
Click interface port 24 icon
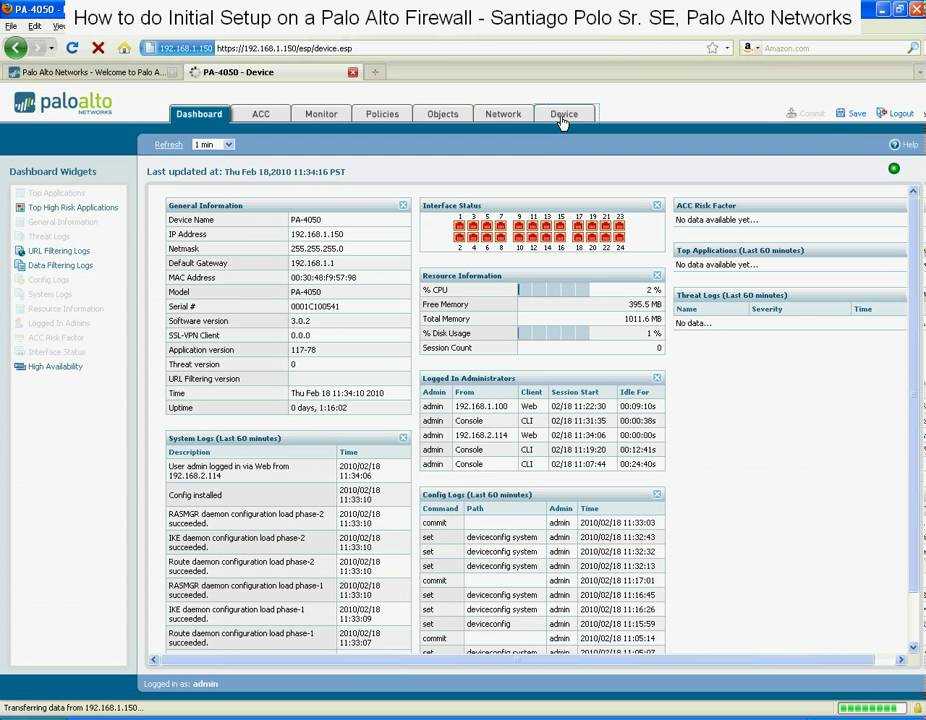[x=619, y=237]
